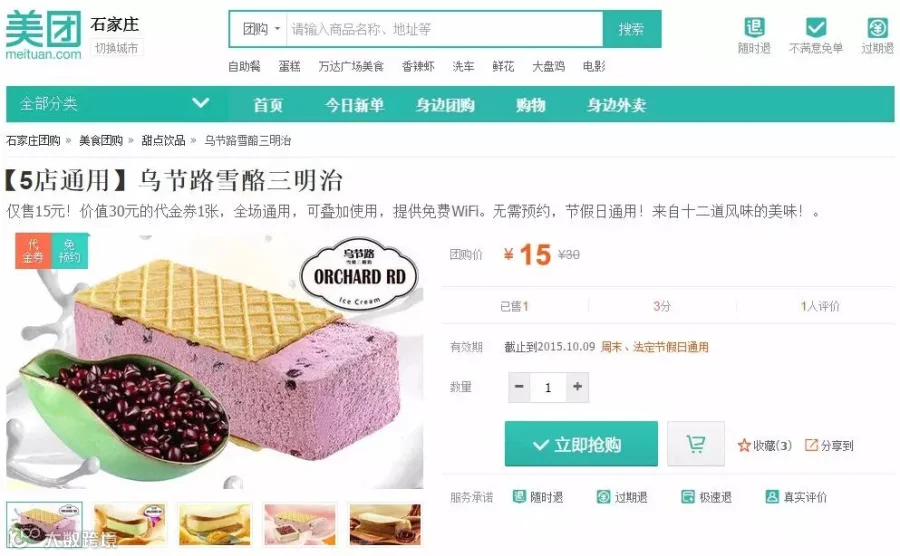Click the product search input field
This screenshot has height=556, width=900.
[x=444, y=29]
